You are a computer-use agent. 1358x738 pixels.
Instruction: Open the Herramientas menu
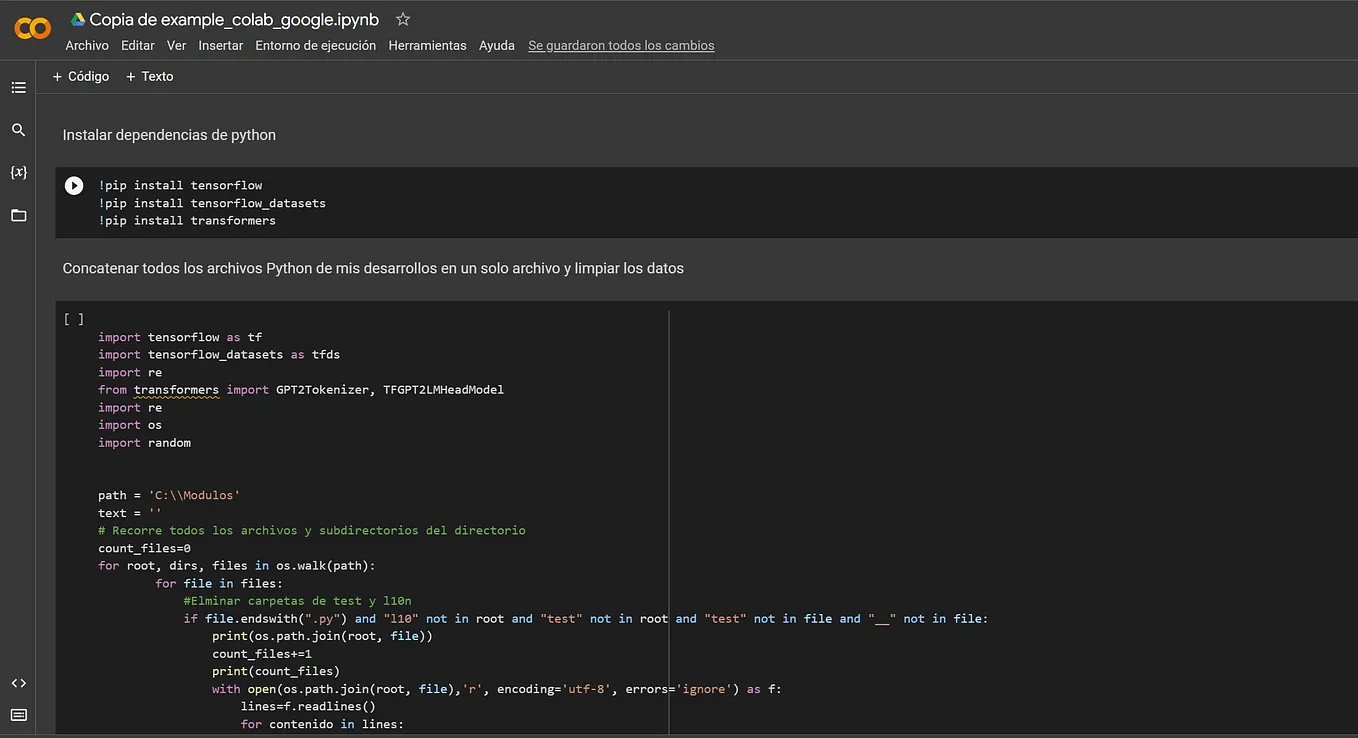coord(428,45)
